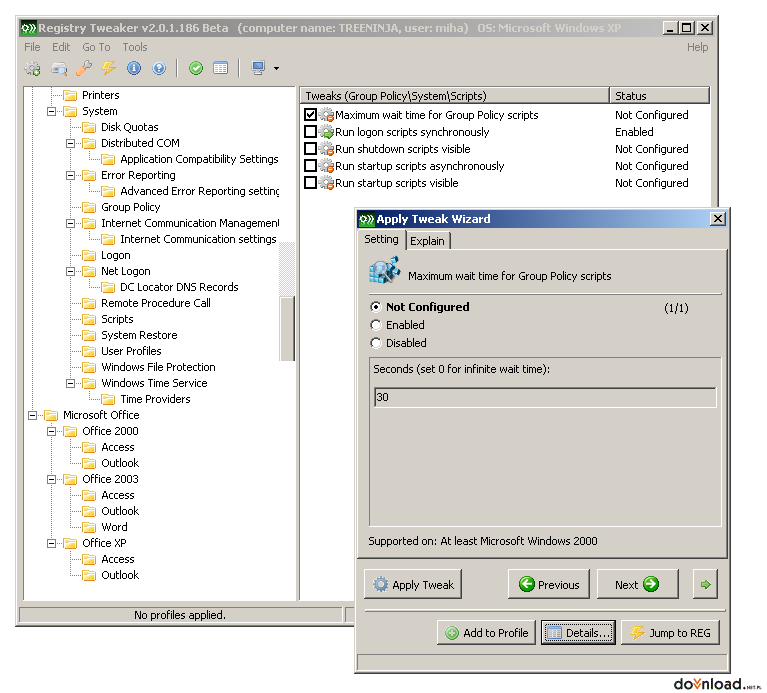
Task: Open the Go To menu
Action: (x=96, y=47)
